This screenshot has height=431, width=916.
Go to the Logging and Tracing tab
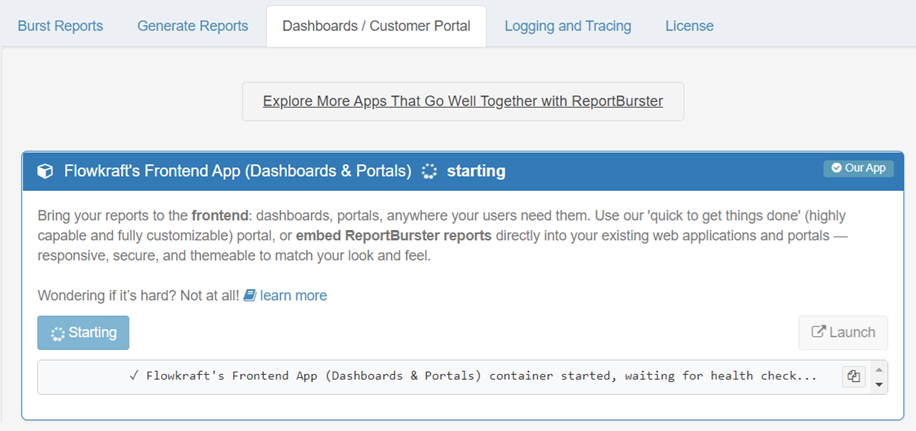(568, 26)
